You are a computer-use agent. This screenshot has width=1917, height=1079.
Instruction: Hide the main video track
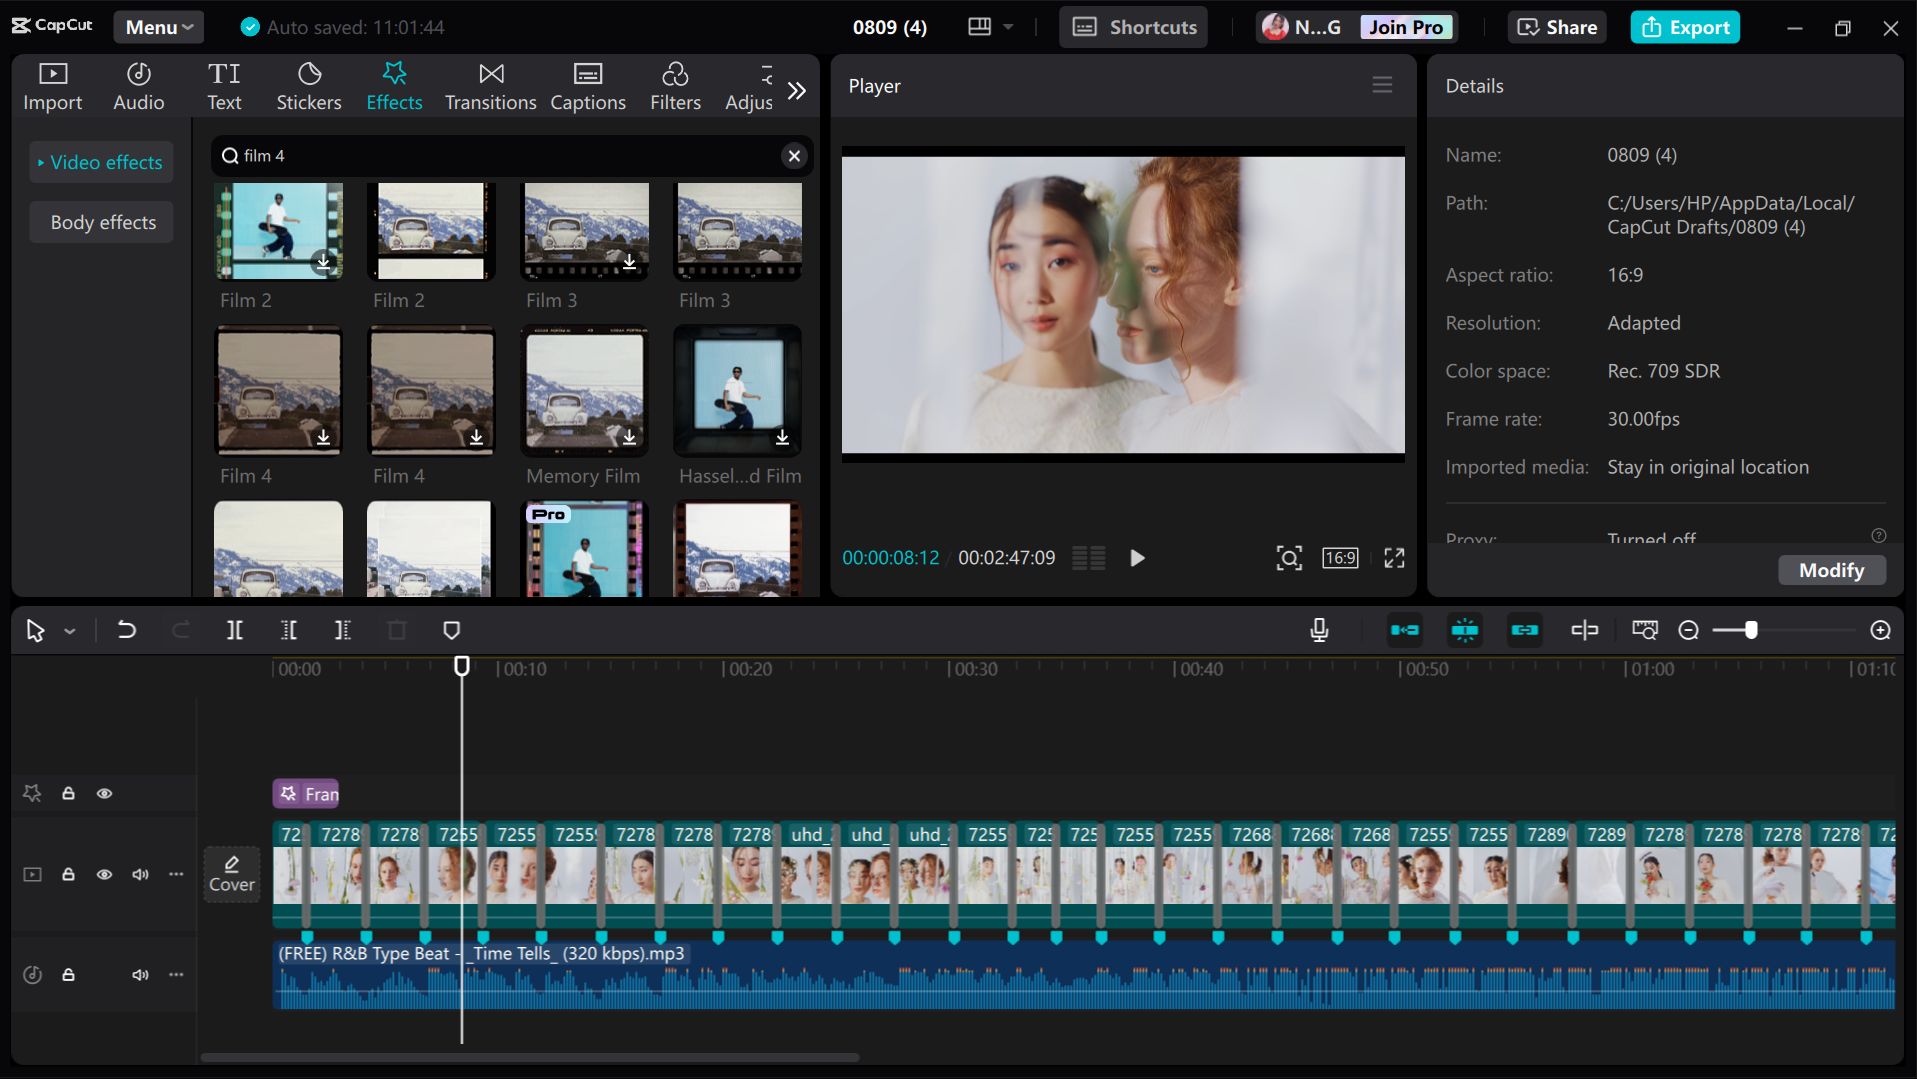(x=104, y=874)
